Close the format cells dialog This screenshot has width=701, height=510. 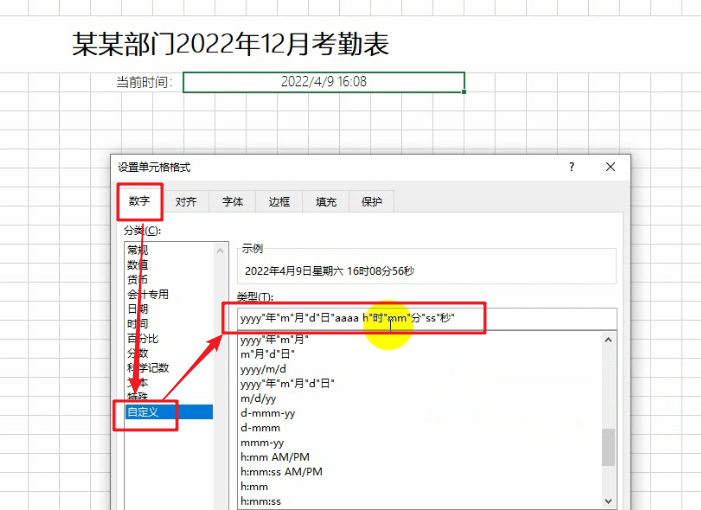coord(610,167)
